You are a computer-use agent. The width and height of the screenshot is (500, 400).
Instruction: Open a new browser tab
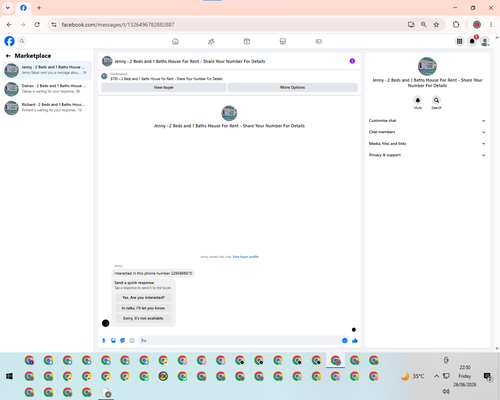click(x=39, y=8)
